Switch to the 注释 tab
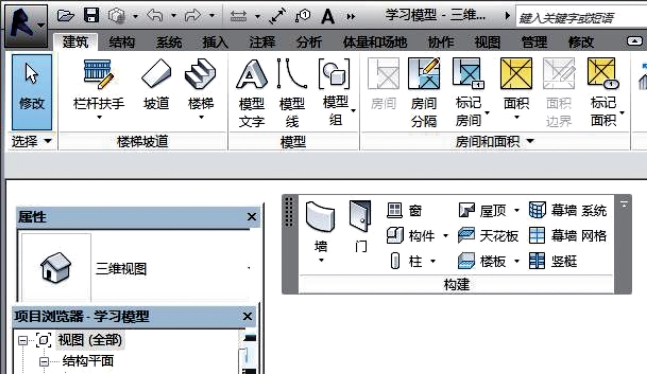This screenshot has height=374, width=647. pyautogui.click(x=262, y=42)
